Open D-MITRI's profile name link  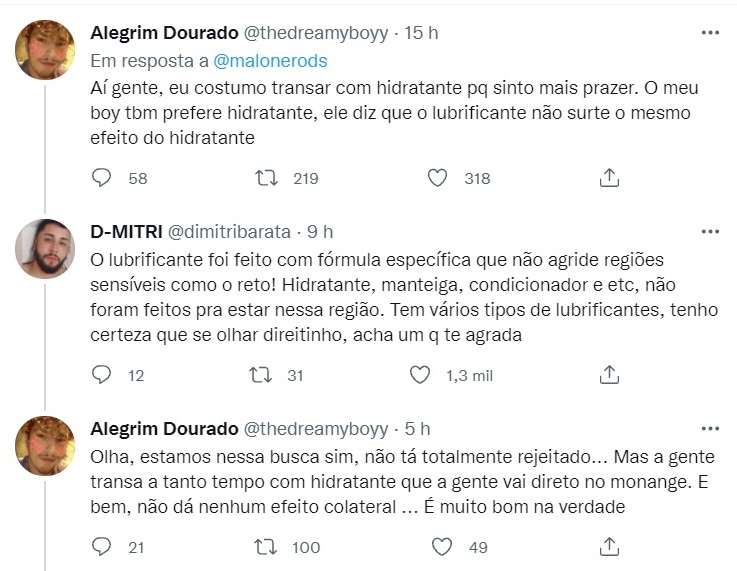tap(118, 231)
